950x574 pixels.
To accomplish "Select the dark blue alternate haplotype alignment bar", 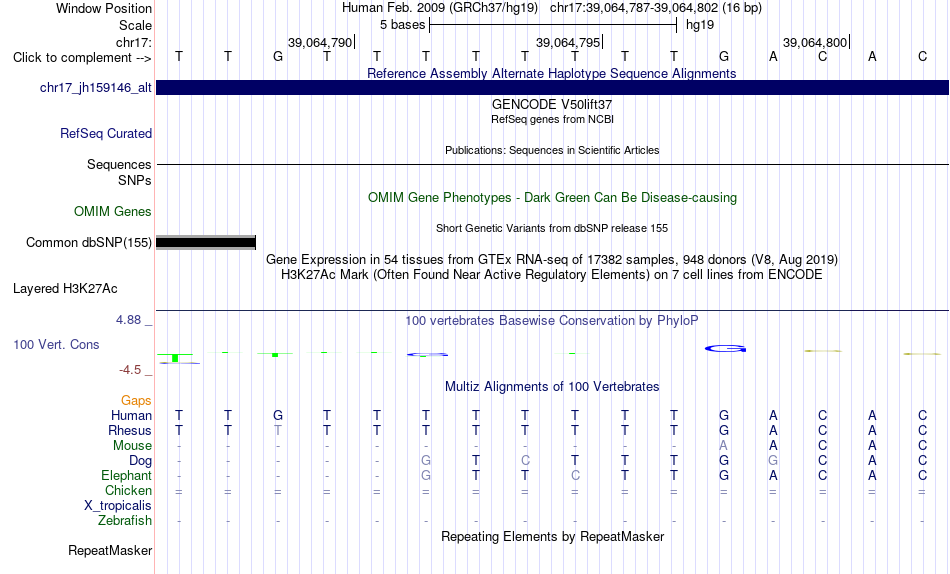I will point(552,87).
